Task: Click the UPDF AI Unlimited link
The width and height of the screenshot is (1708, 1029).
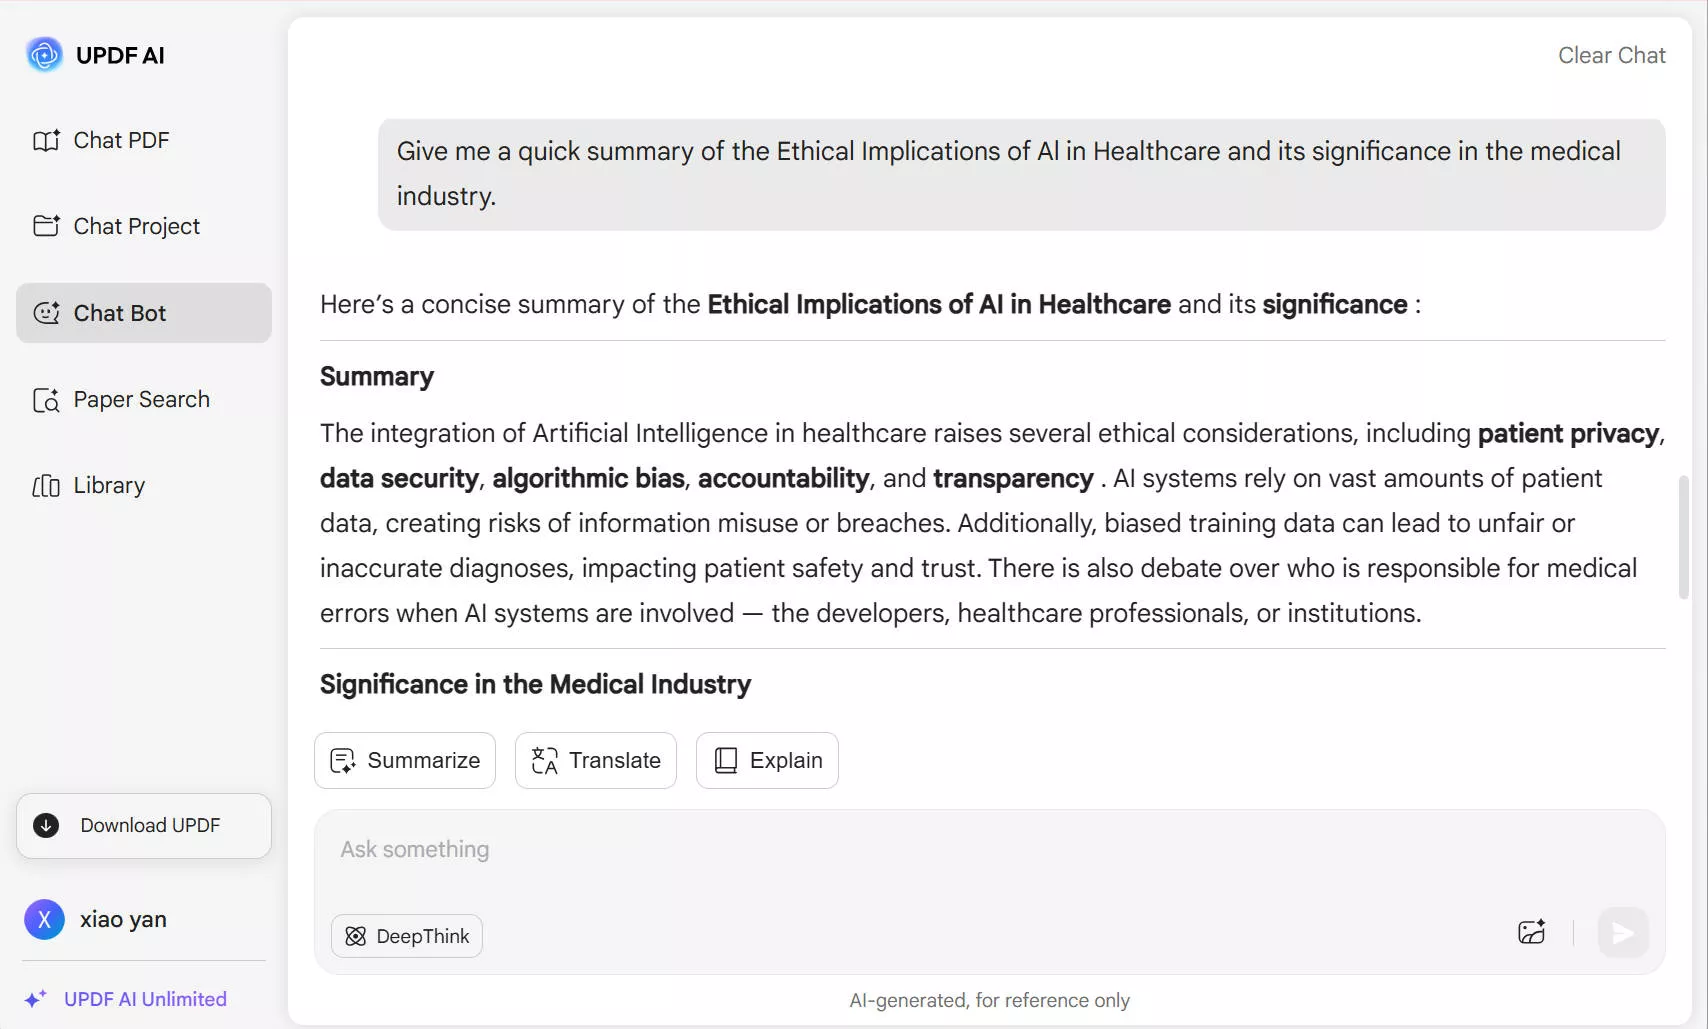Action: 145,999
